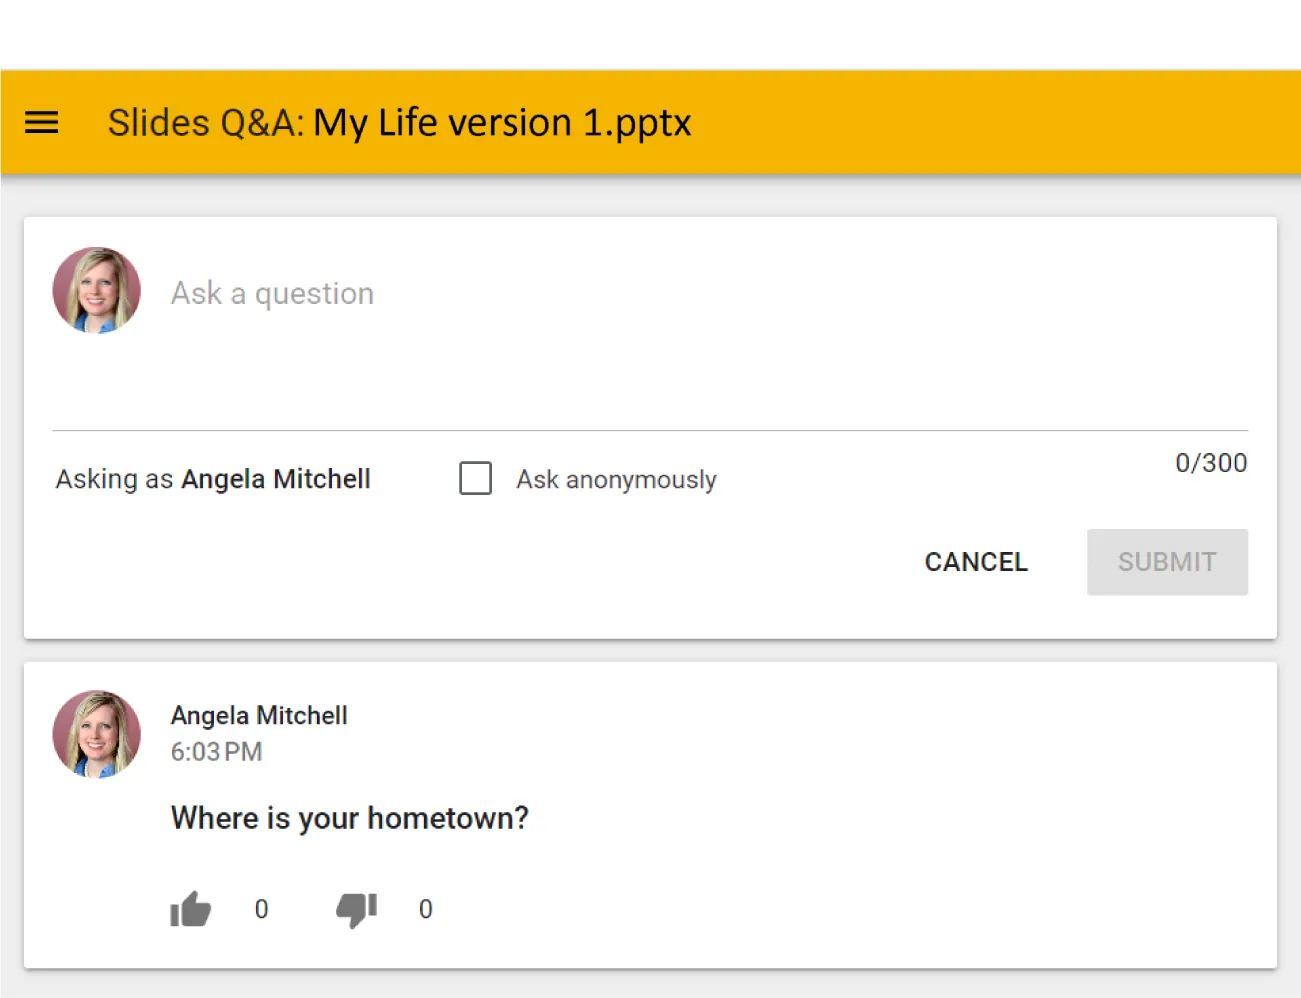Select the question text Where is your hometown?
The width and height of the screenshot is (1301, 998).
[x=350, y=817]
